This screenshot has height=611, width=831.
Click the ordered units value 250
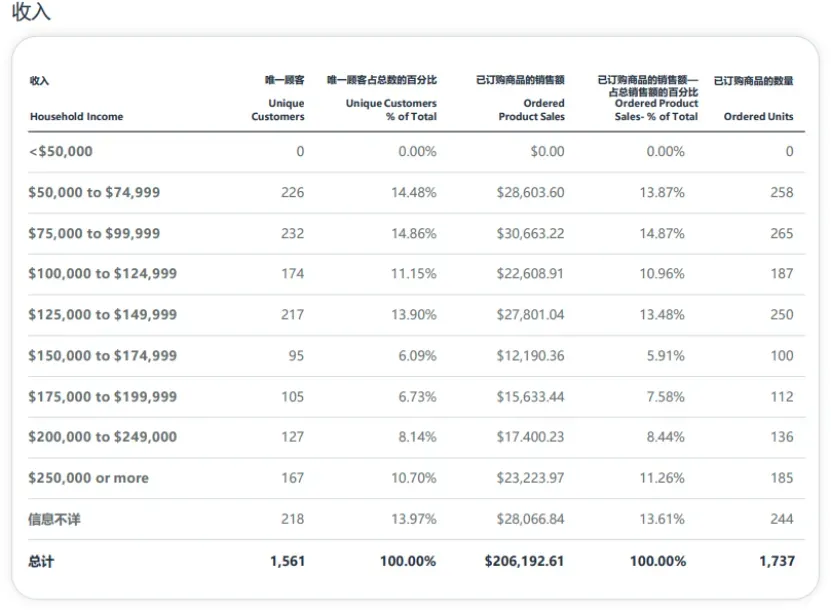[x=782, y=315]
